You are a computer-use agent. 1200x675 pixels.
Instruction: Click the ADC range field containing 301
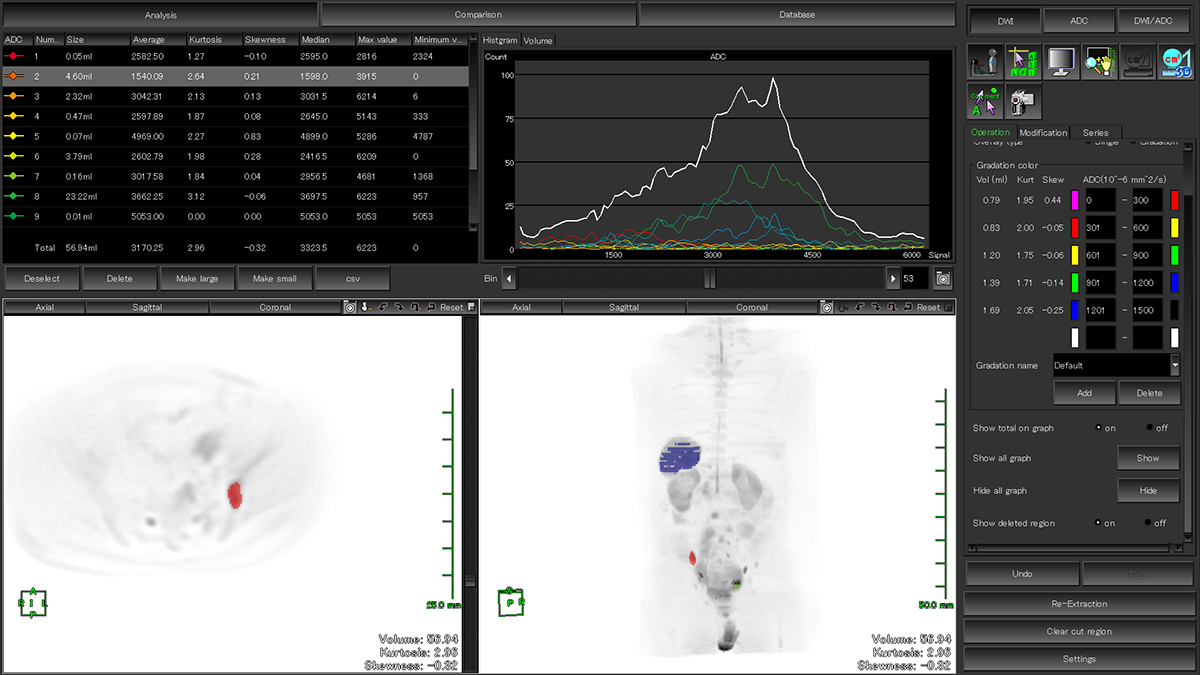[x=1099, y=228]
